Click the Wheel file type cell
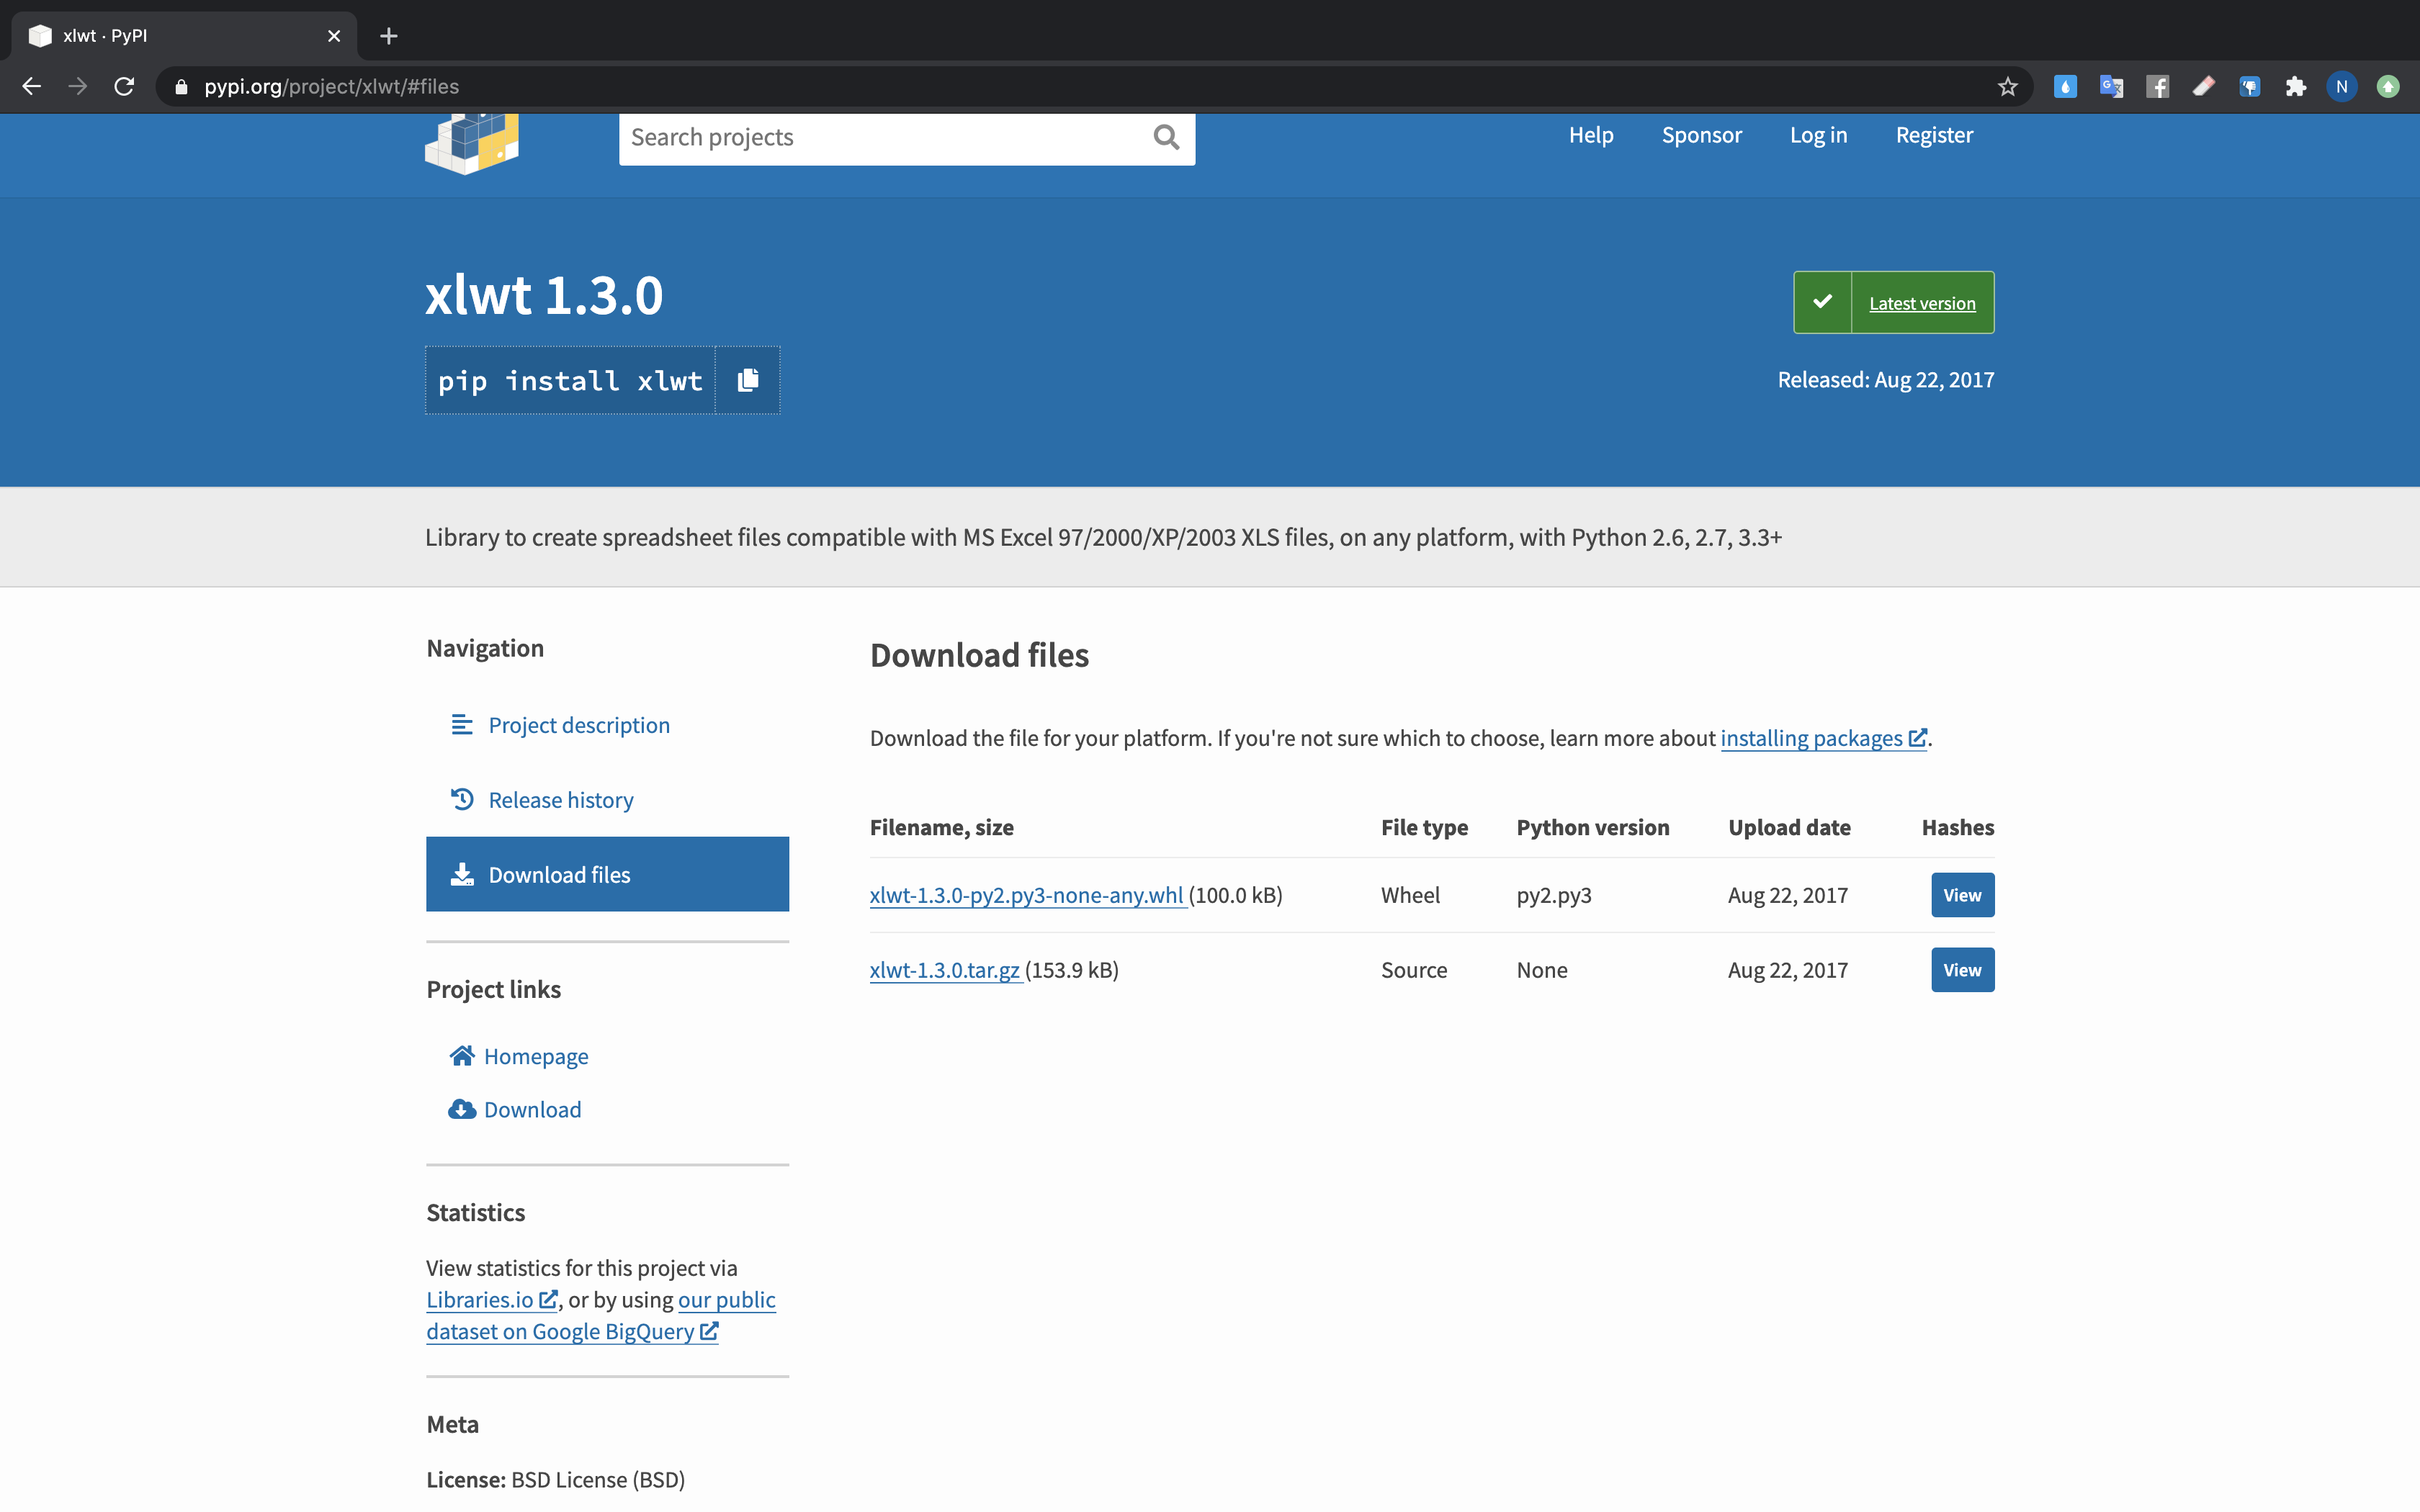 point(1410,895)
